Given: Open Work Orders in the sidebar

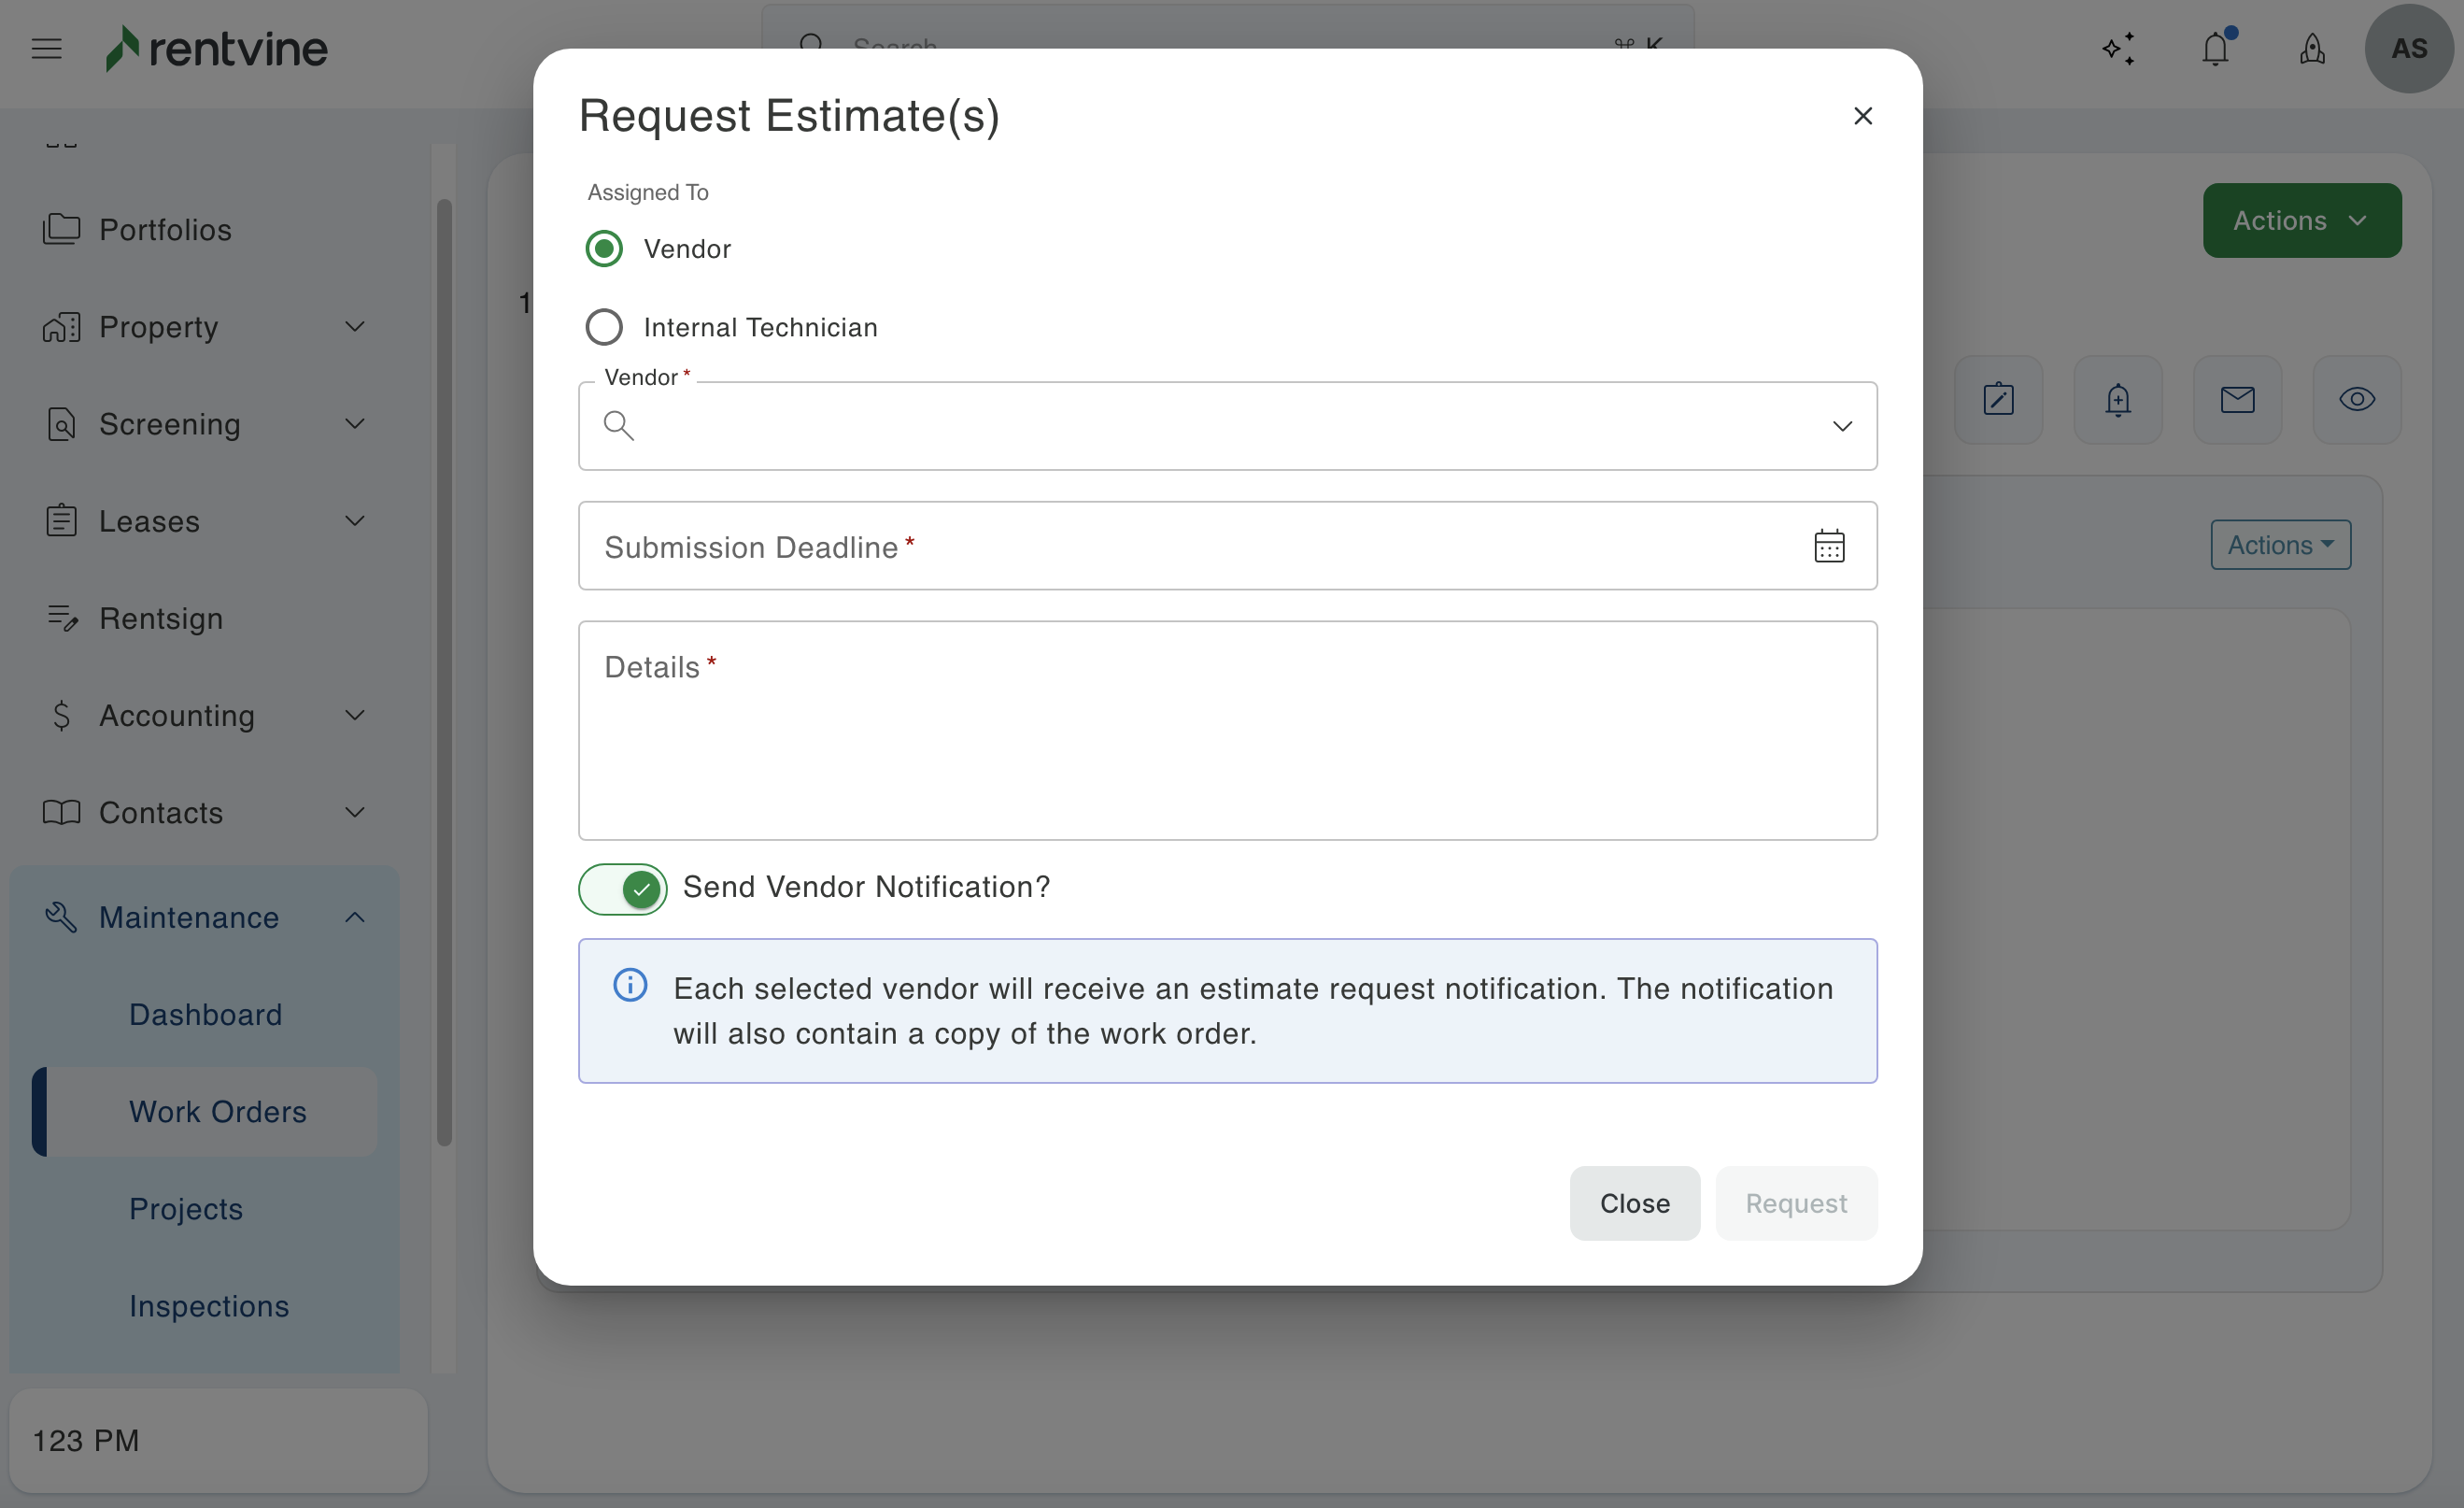Looking at the screenshot, I should (x=217, y=1111).
